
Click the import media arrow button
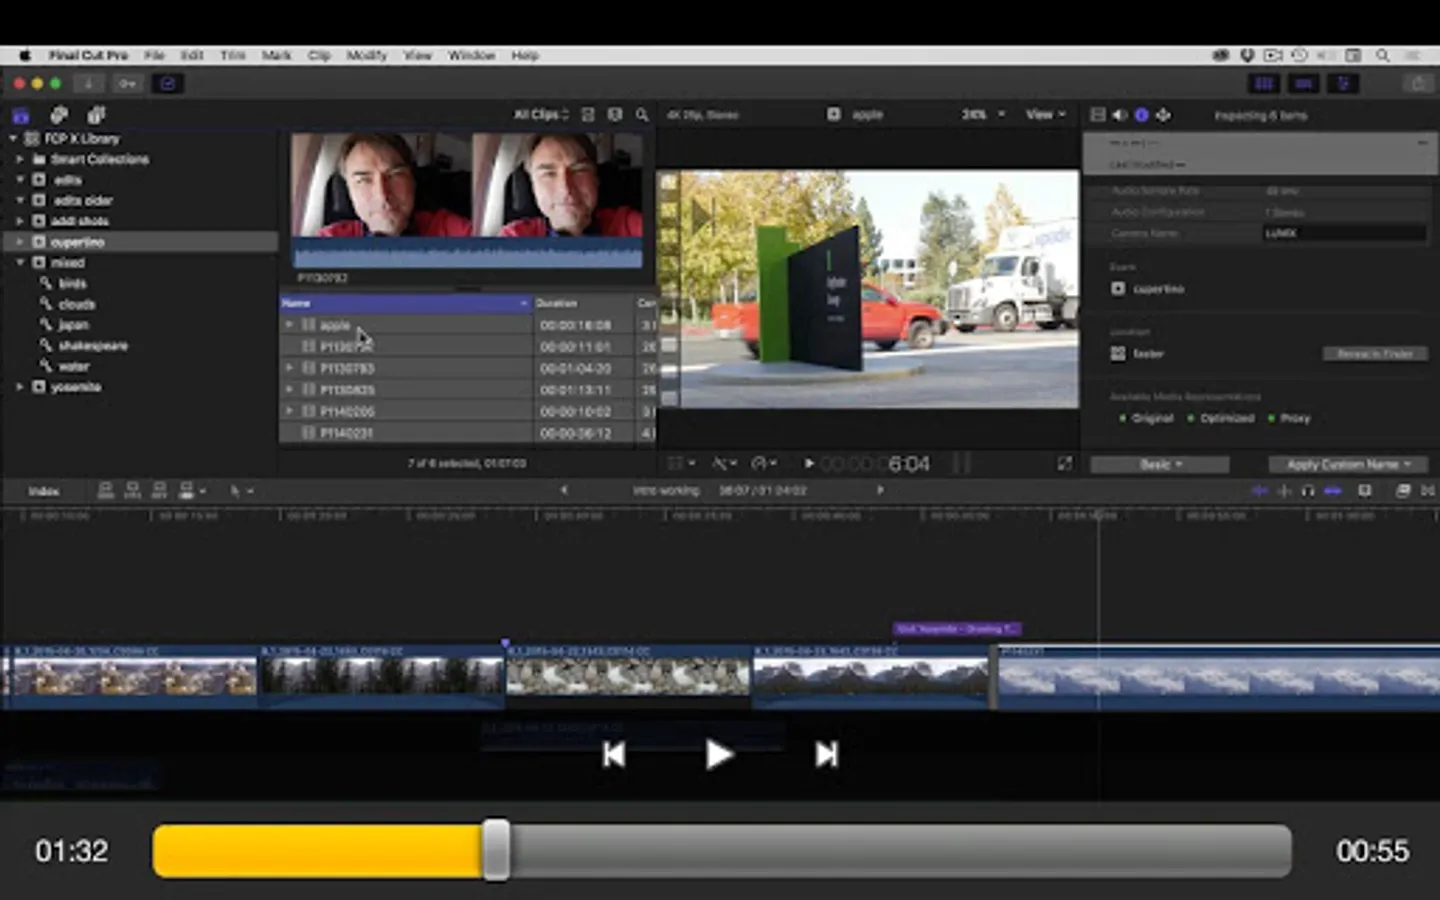point(88,84)
